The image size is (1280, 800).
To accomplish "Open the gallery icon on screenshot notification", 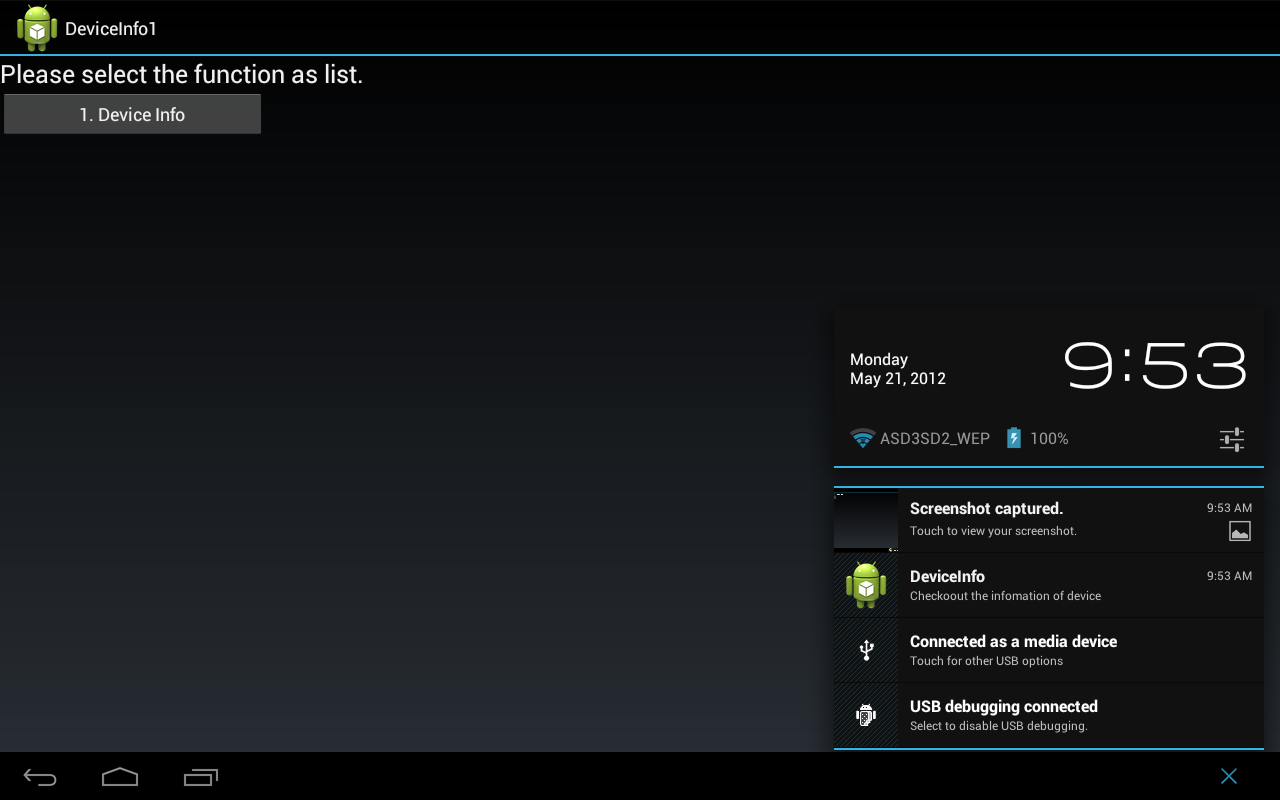I will (x=1240, y=531).
